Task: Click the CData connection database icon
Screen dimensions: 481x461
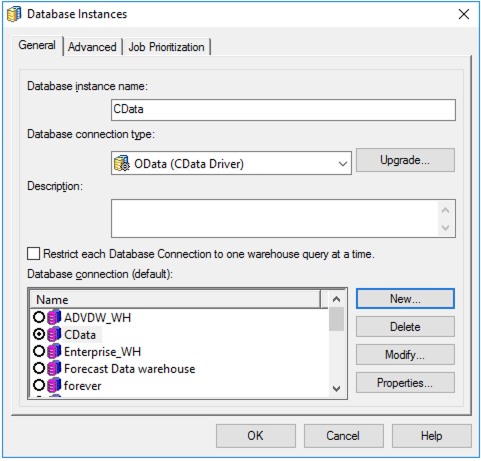Action: pyautogui.click(x=54, y=334)
